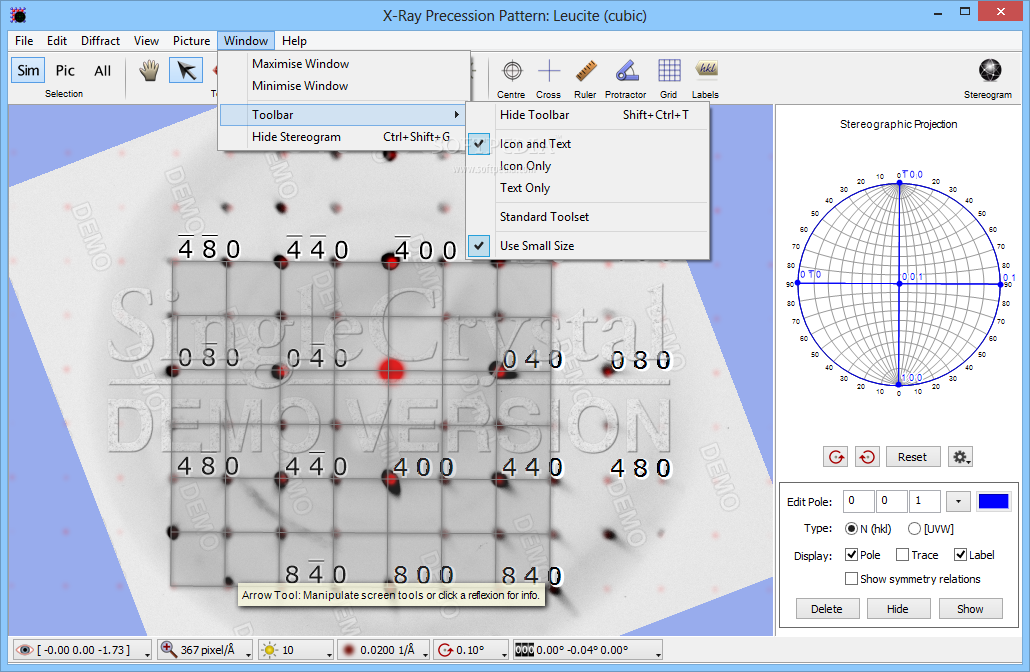Click the rotation step icon
This screenshot has width=1030, height=672.
coord(445,650)
